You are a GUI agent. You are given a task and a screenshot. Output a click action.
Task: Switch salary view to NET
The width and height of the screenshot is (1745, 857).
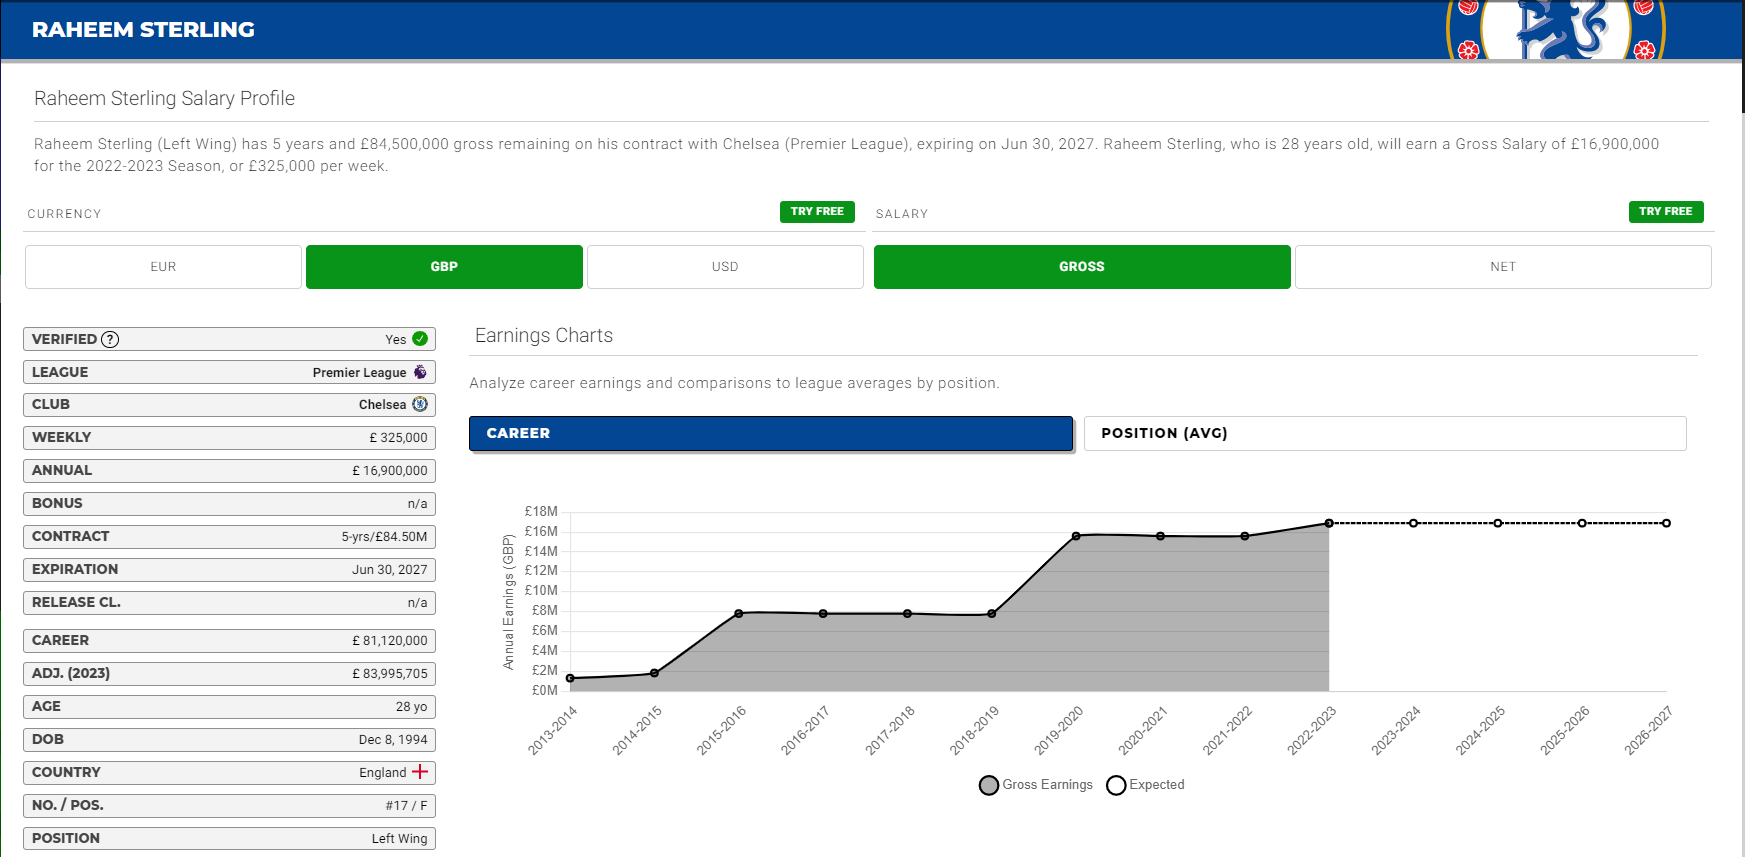pos(1503,267)
